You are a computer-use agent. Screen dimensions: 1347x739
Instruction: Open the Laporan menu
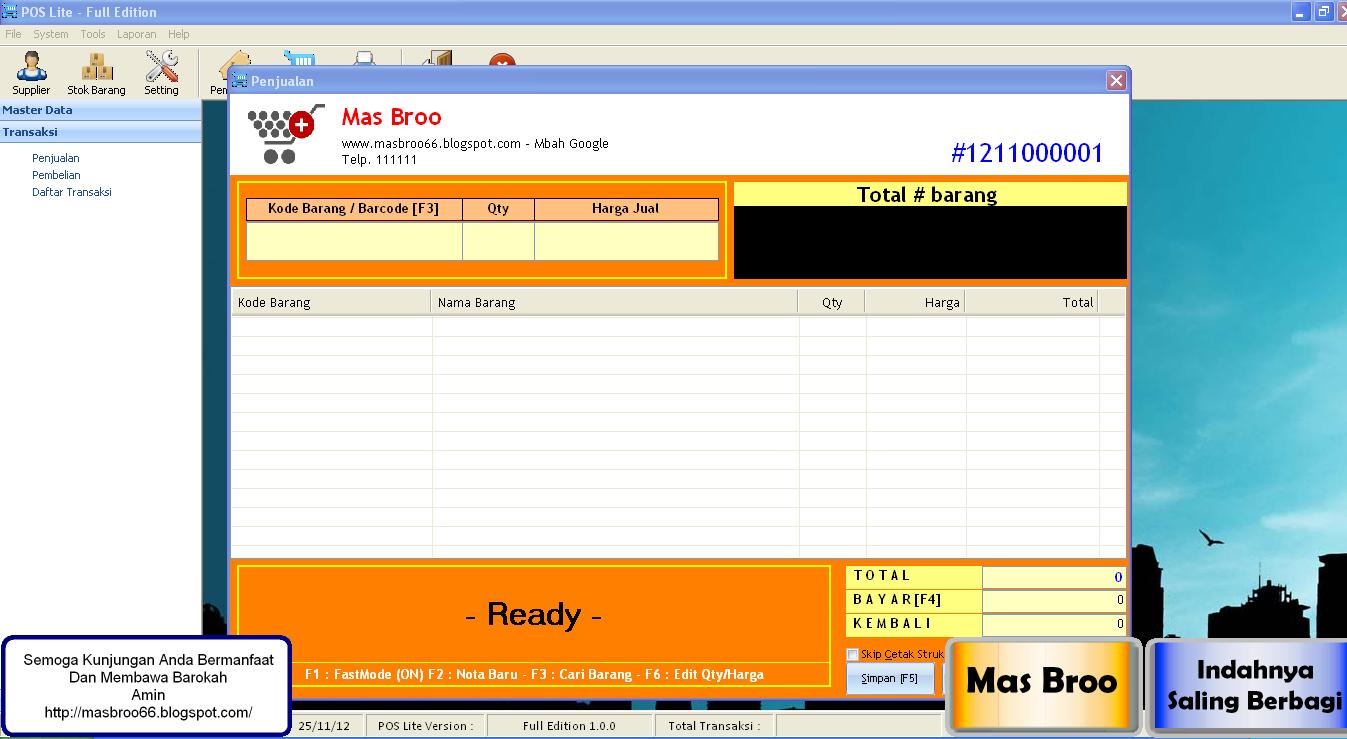(137, 33)
